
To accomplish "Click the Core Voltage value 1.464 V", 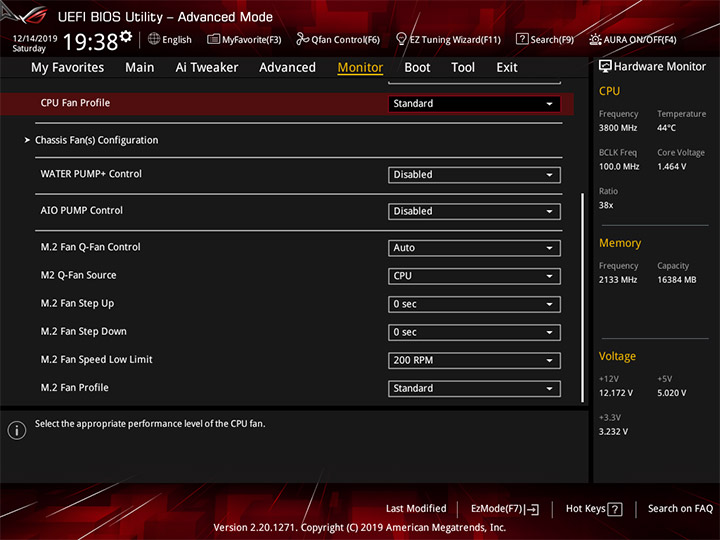I will tap(671, 166).
